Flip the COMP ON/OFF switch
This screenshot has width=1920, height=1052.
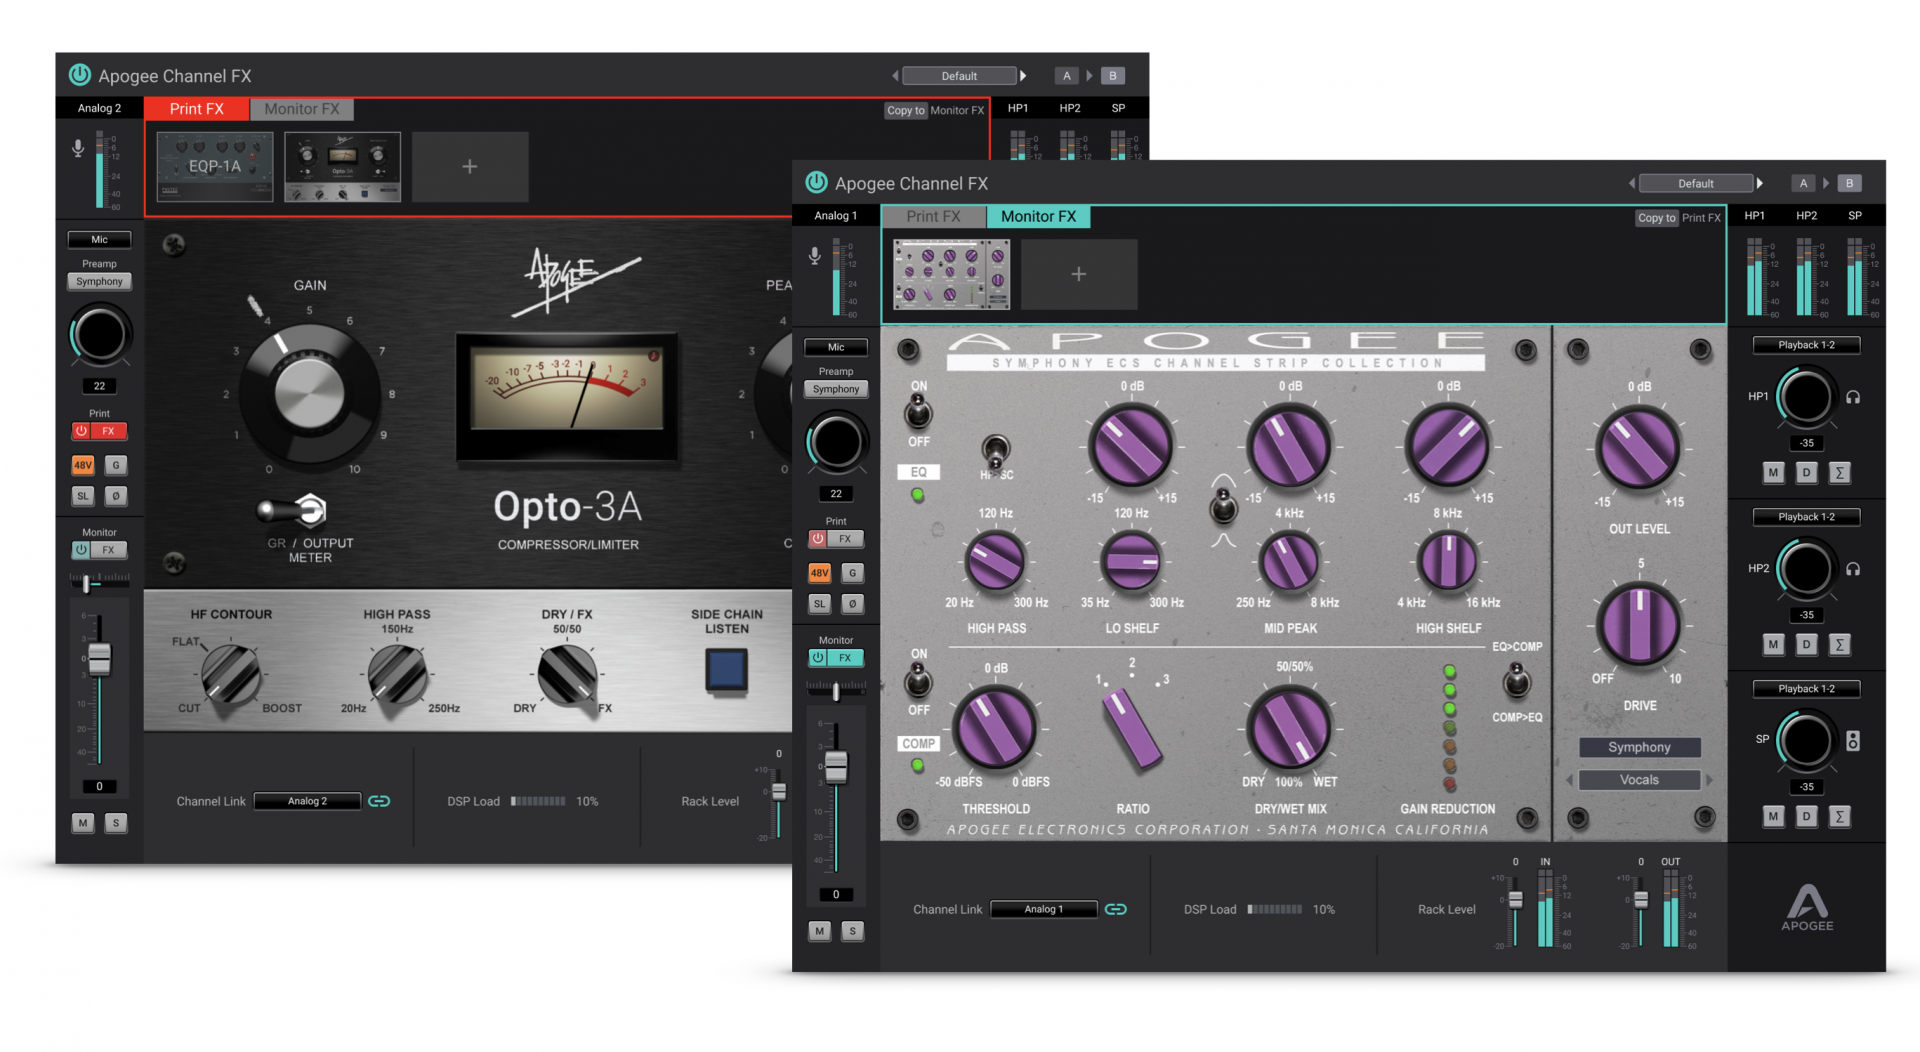click(x=918, y=682)
